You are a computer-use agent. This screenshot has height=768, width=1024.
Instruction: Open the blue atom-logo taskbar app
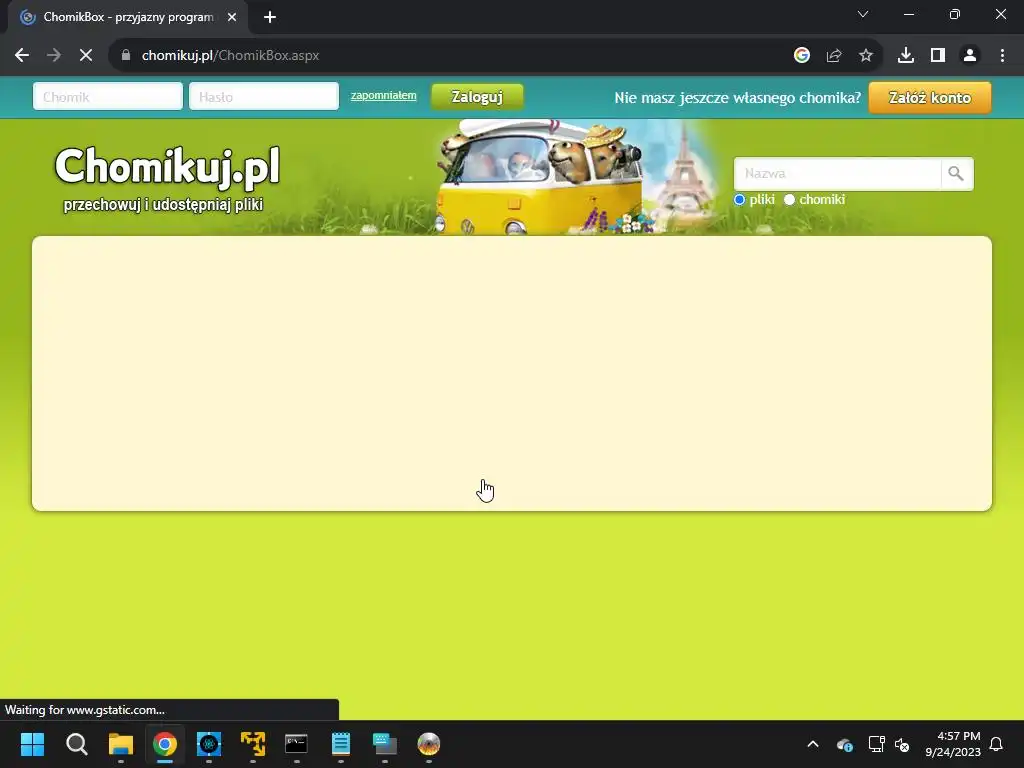(209, 744)
